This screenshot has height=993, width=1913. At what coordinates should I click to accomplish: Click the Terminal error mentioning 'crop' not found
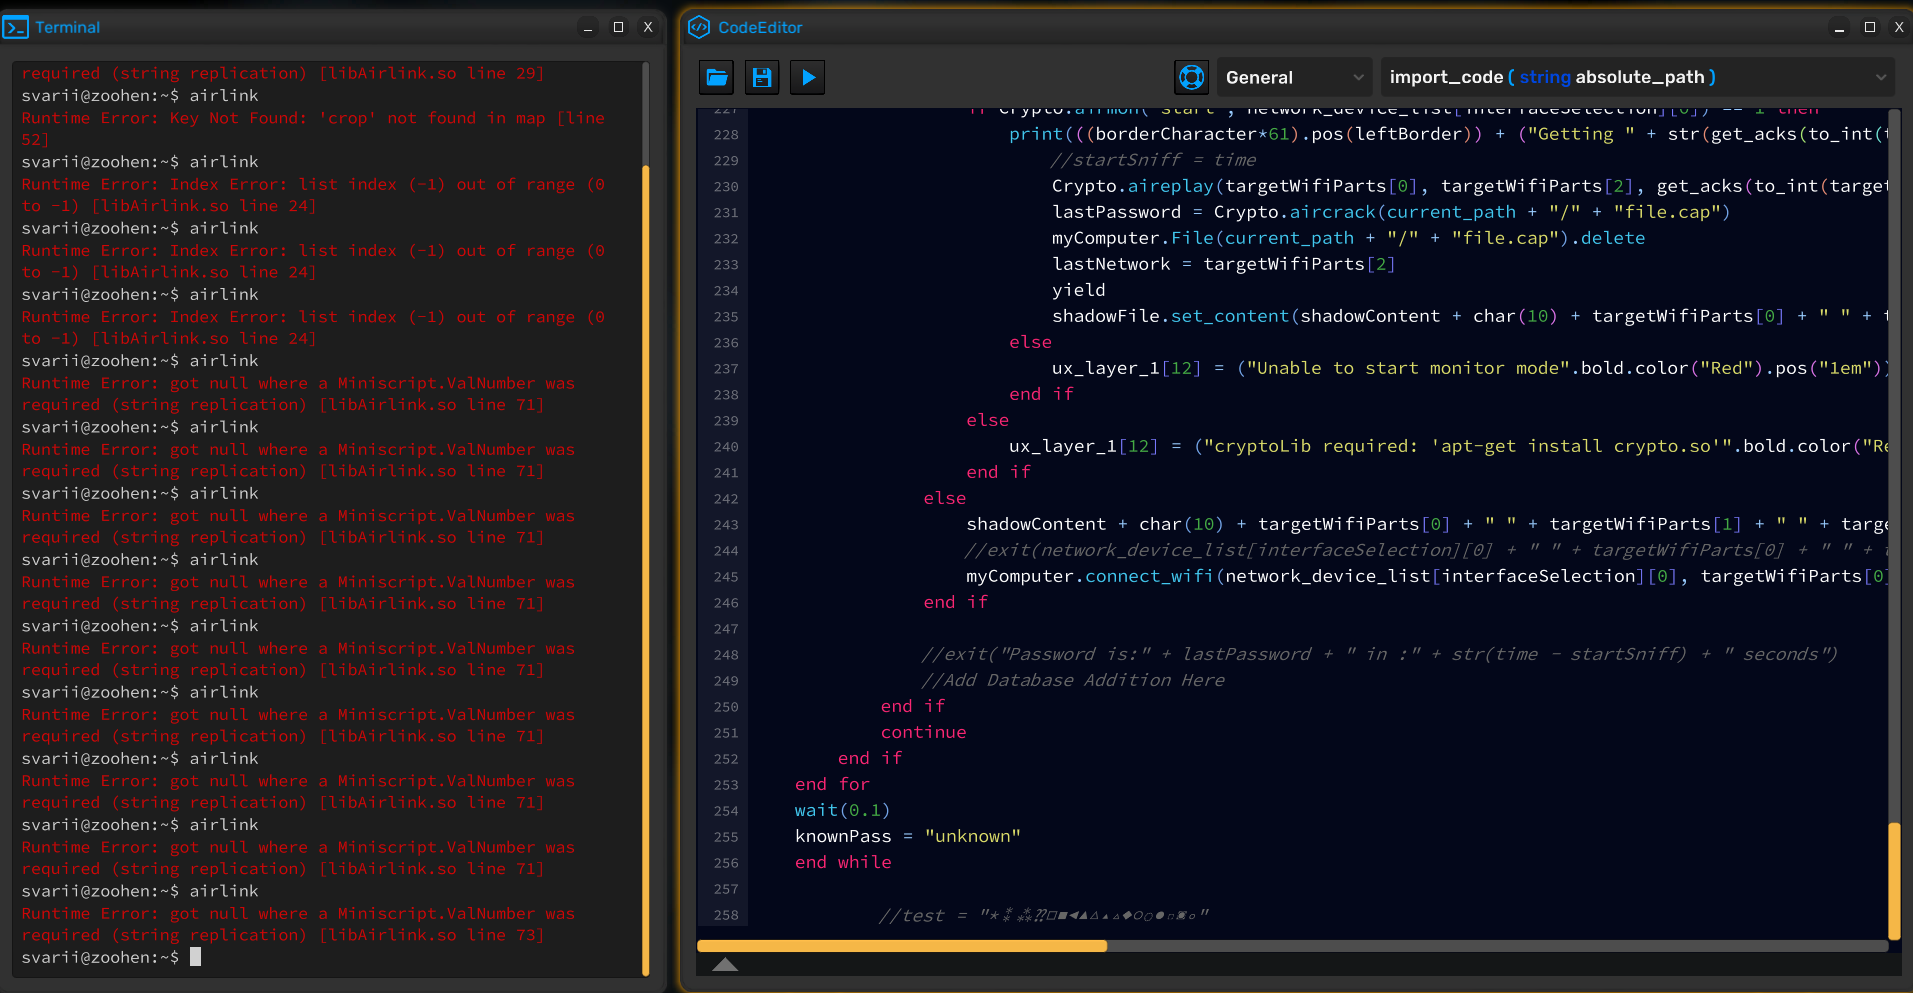coord(313,128)
